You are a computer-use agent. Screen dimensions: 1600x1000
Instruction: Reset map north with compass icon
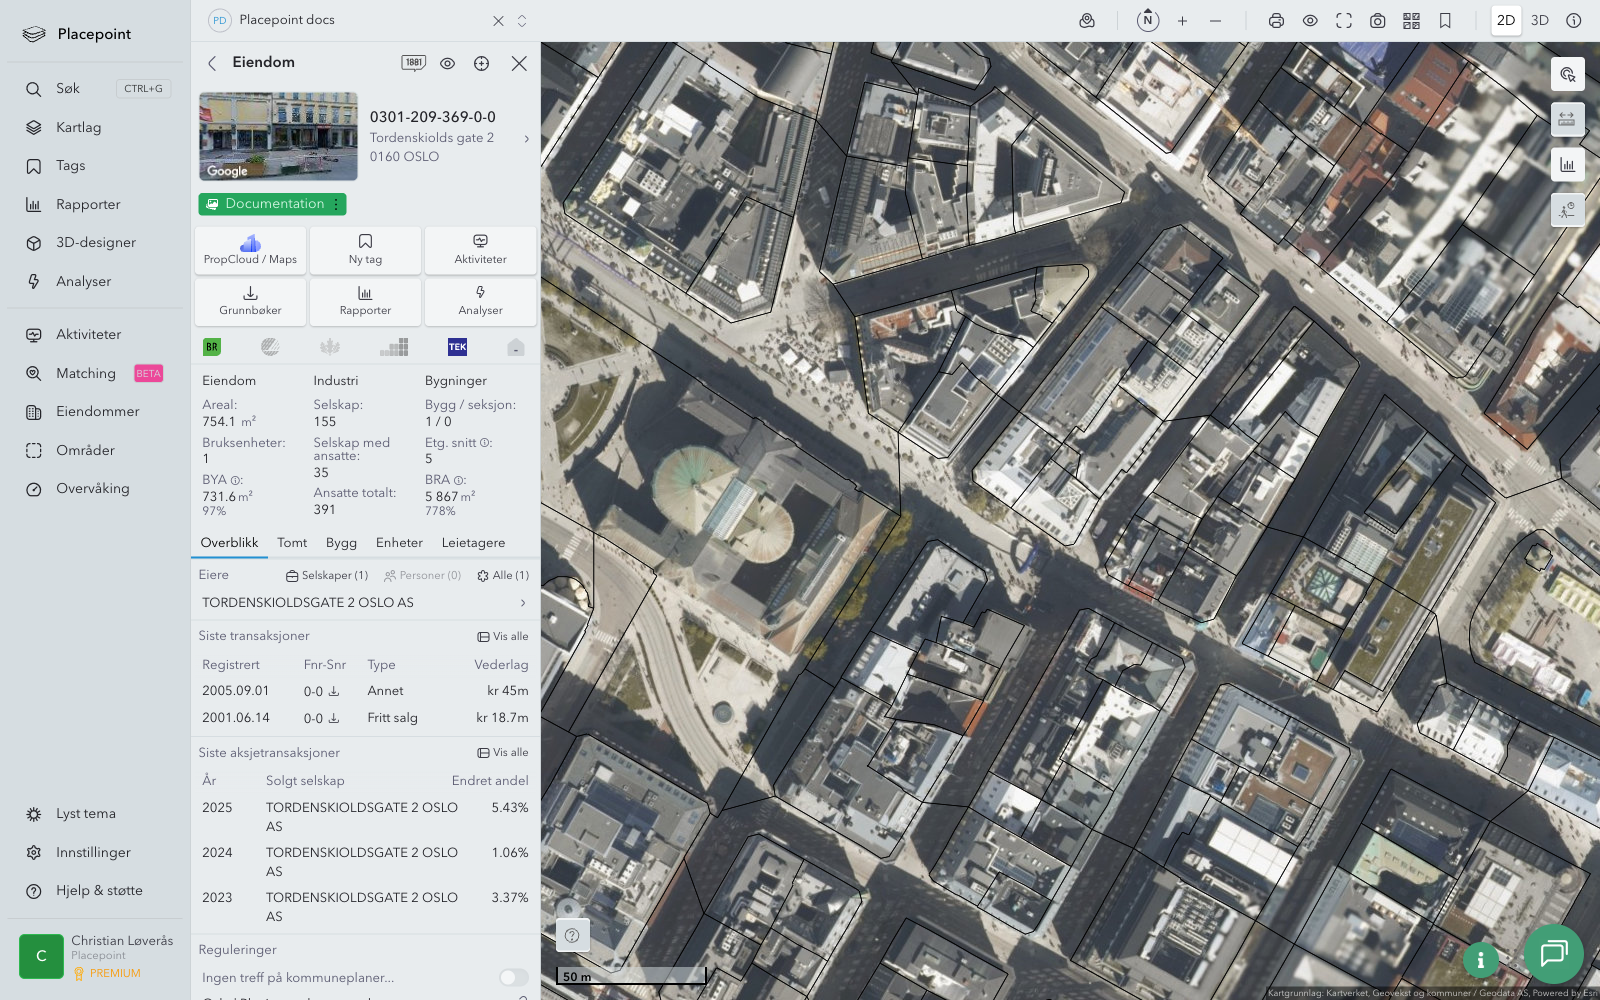coord(1148,21)
